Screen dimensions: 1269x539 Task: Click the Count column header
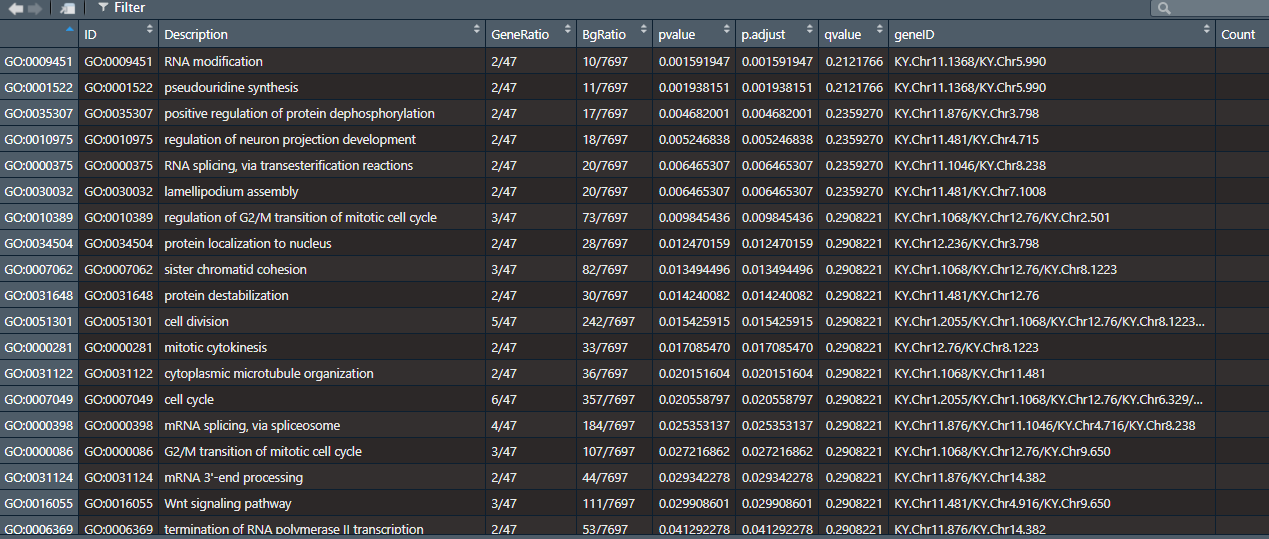tap(1242, 34)
